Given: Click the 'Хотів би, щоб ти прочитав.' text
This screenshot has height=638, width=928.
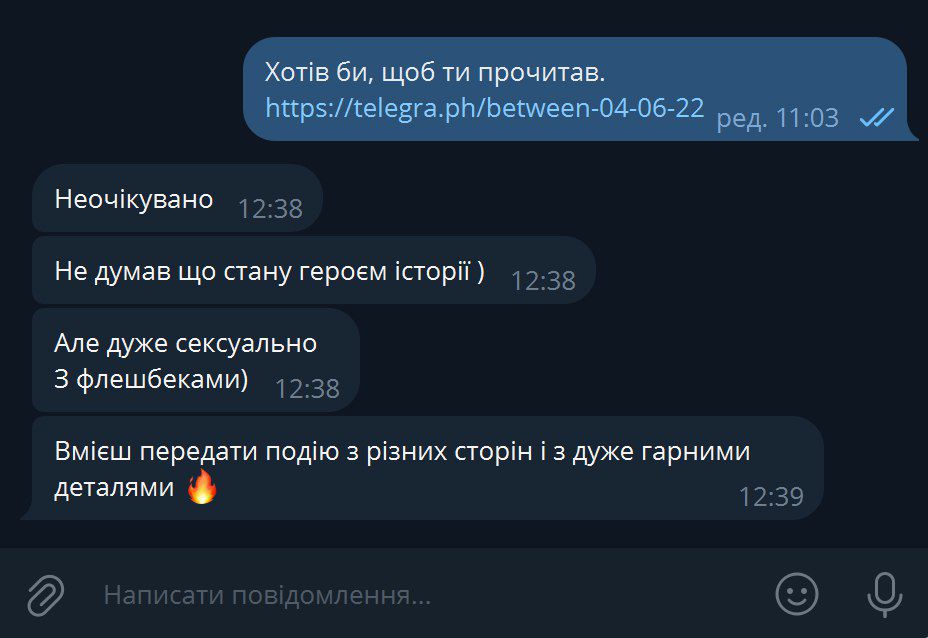Looking at the screenshot, I should 435,72.
